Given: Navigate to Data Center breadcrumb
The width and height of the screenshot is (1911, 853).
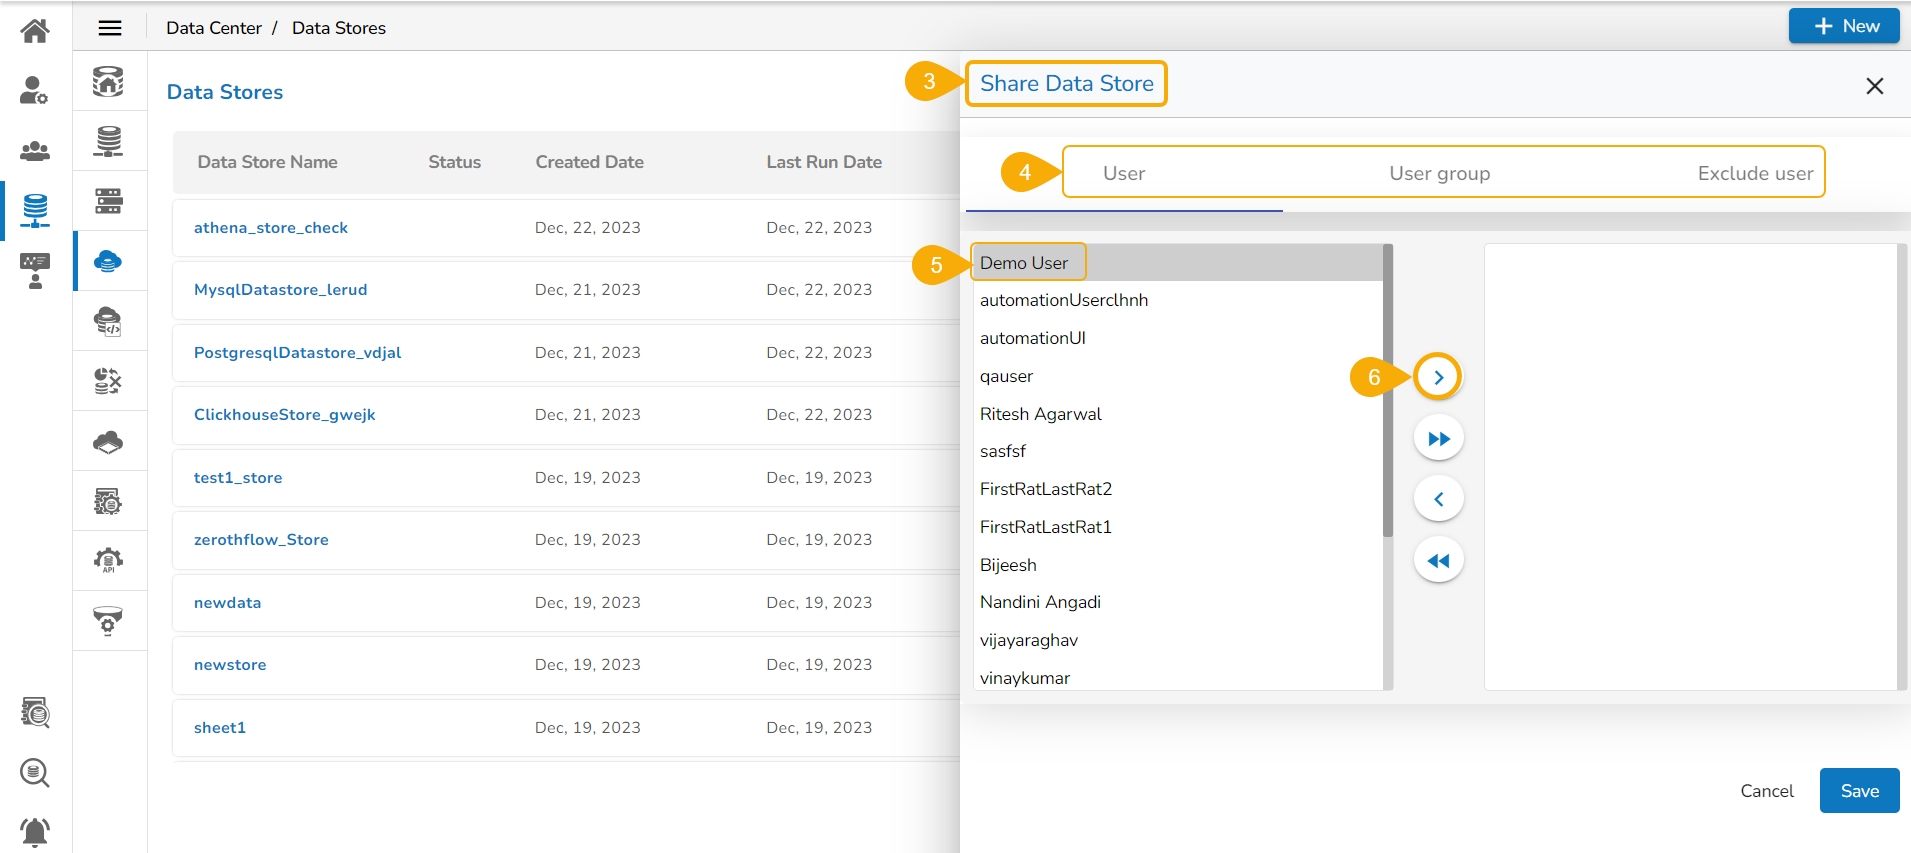Looking at the screenshot, I should (x=214, y=28).
